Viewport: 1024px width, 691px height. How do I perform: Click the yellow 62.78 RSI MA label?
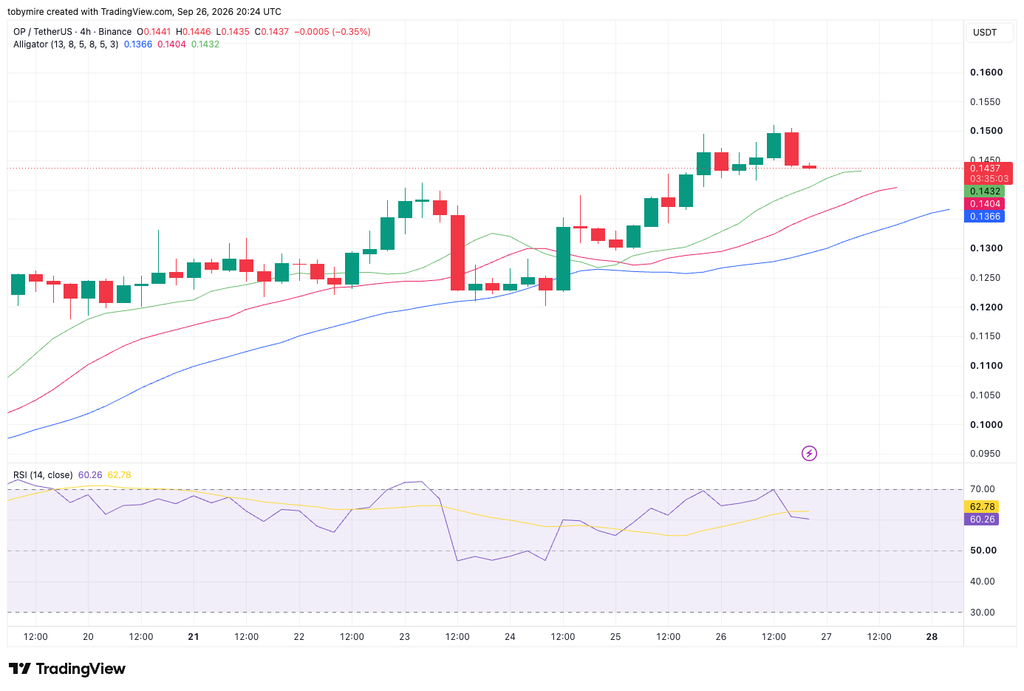pyautogui.click(x=982, y=507)
